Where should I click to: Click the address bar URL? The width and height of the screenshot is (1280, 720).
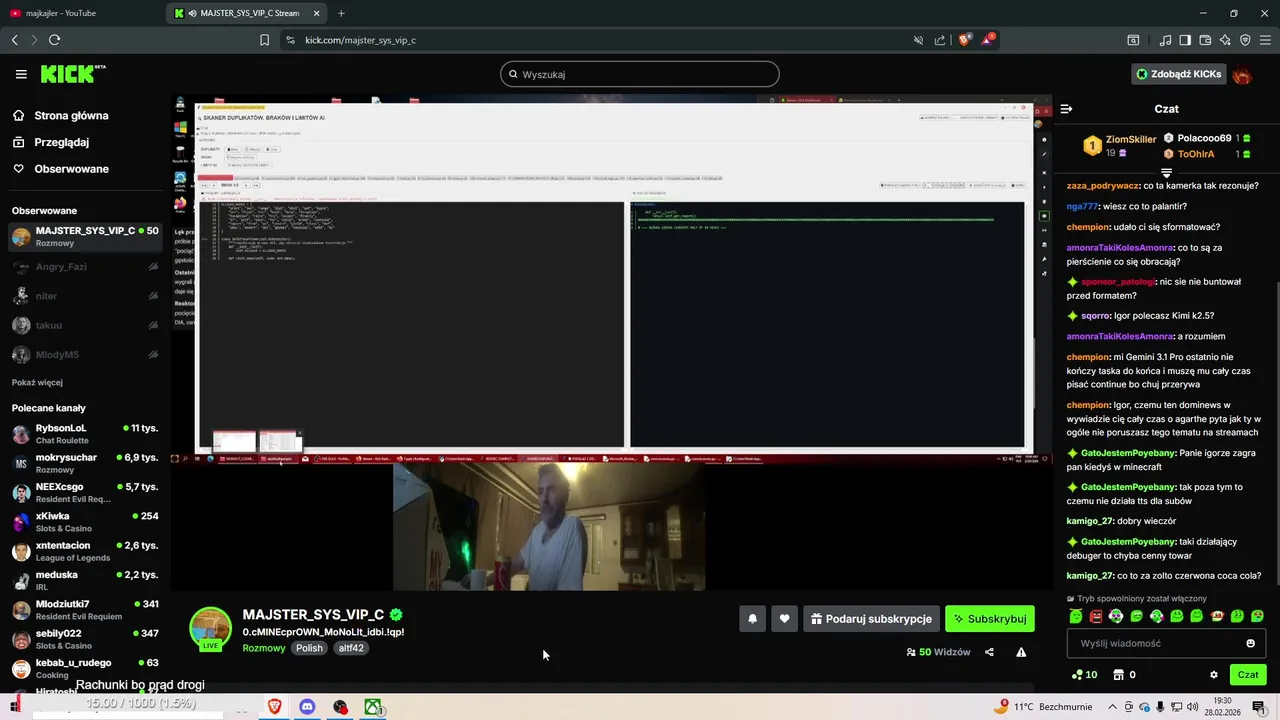point(360,40)
